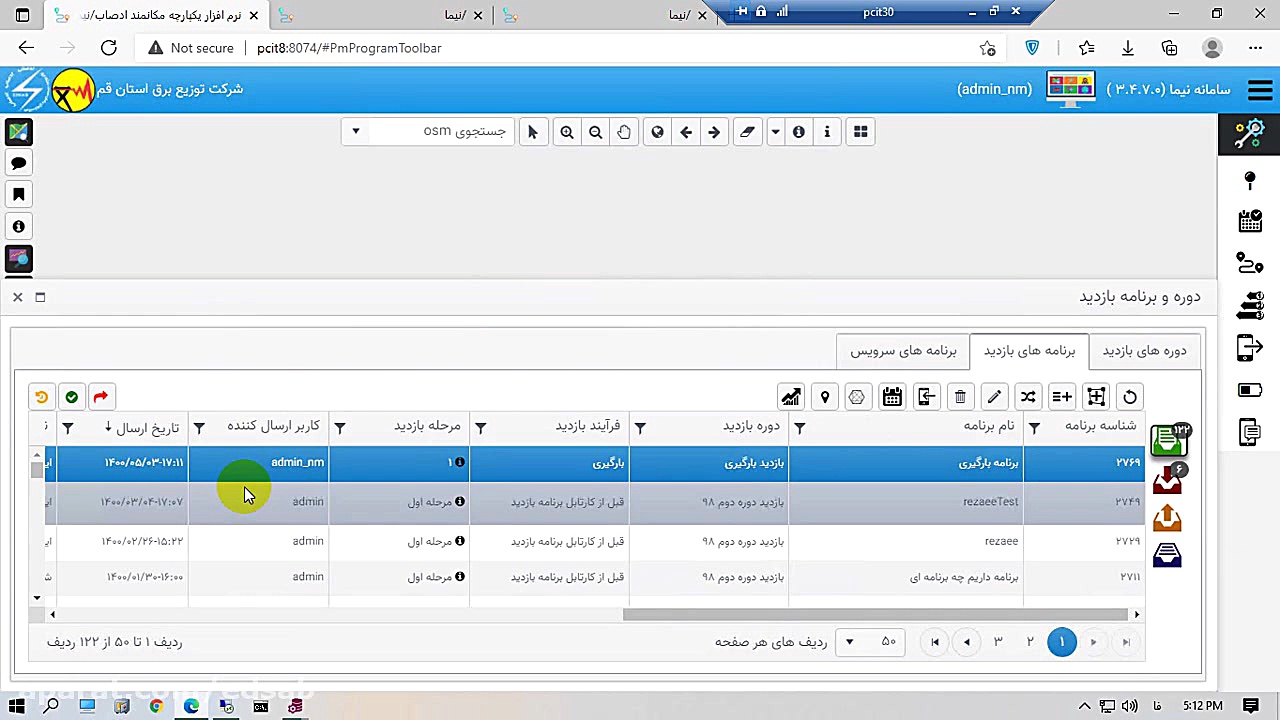Click the trash delete program icon
This screenshot has height=720, width=1280.
[x=960, y=397]
